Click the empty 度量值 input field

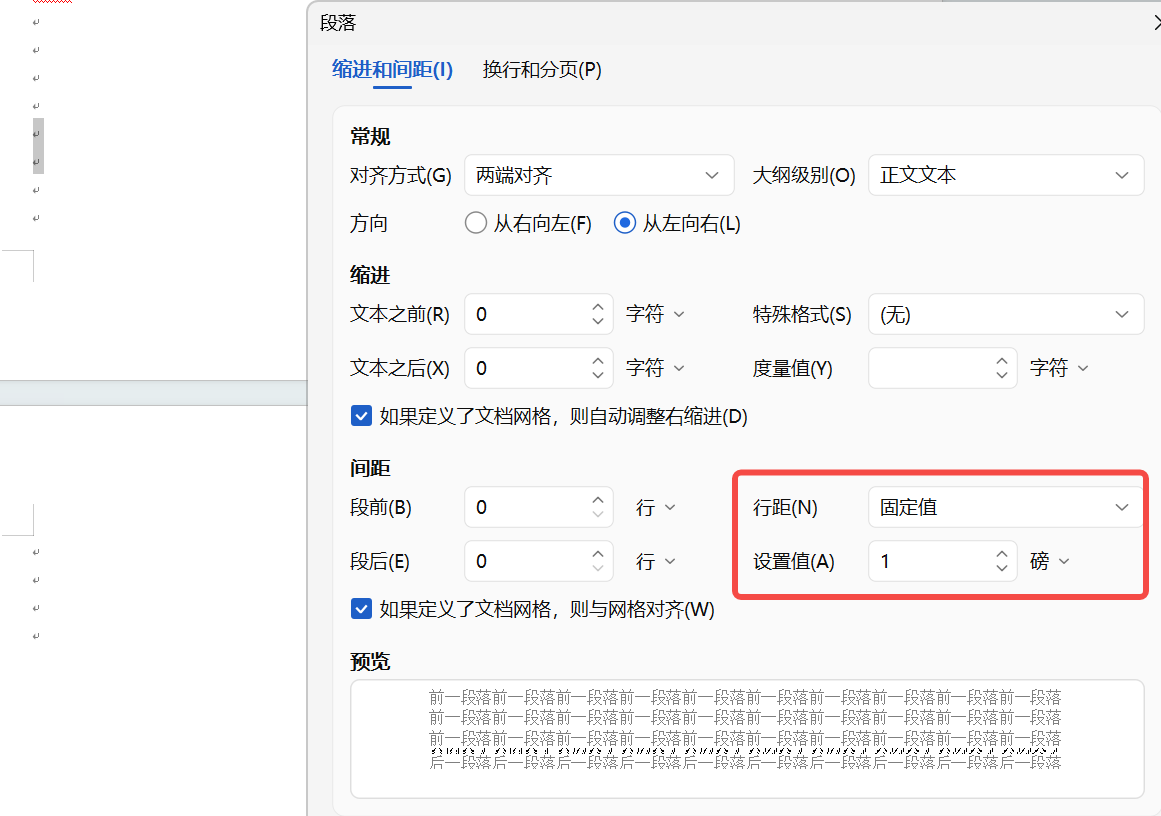930,368
